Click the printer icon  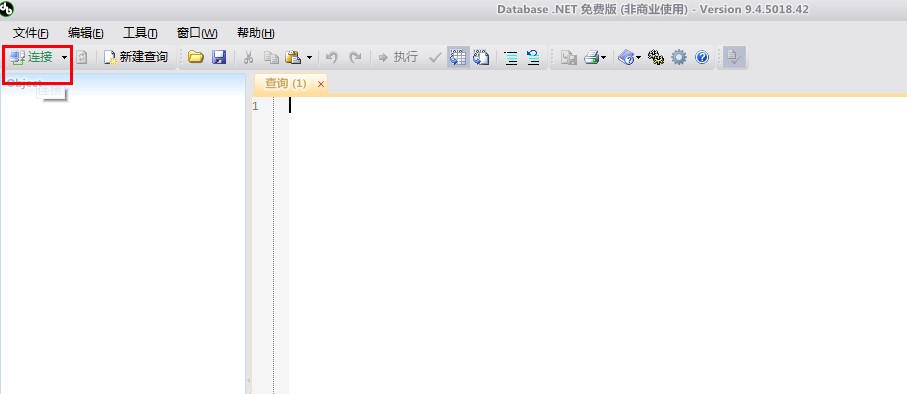coord(591,57)
